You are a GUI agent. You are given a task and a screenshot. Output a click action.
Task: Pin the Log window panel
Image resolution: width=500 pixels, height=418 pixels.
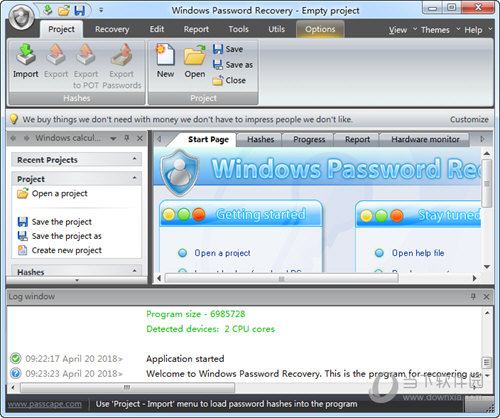pos(473,296)
